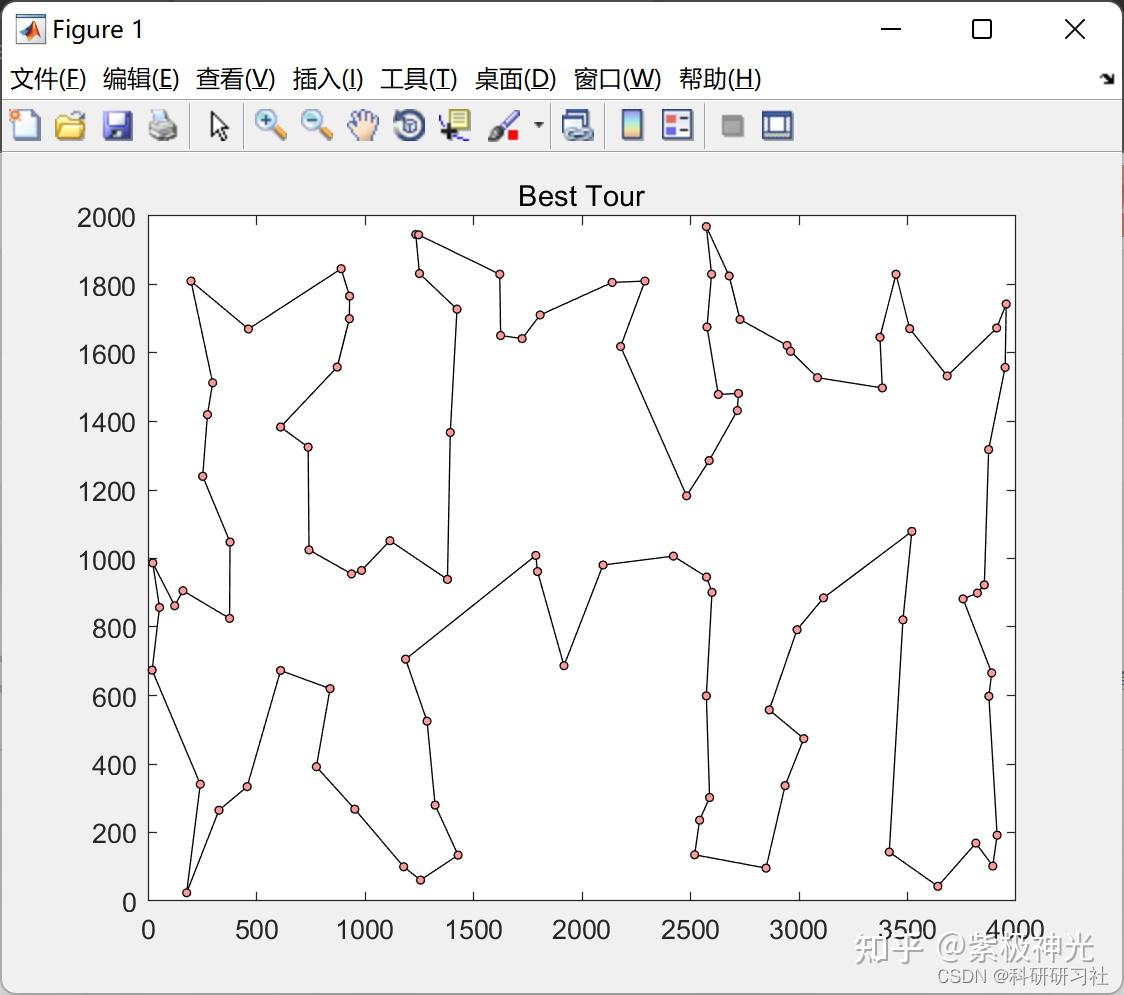Click the Best Tour plot title
This screenshot has width=1124, height=995.
581,196
